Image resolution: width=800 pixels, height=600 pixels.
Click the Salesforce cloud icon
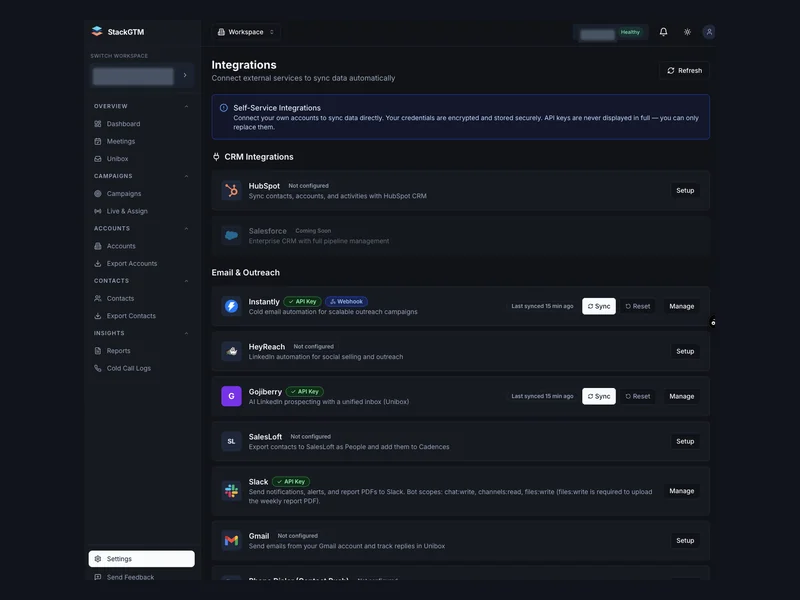[x=232, y=235]
